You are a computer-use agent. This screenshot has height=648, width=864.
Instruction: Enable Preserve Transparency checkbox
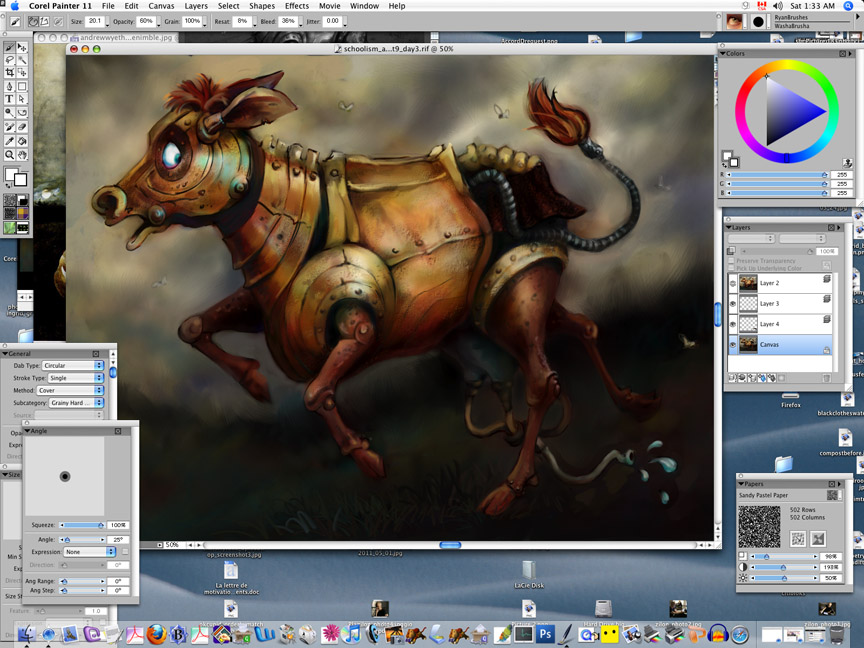pyautogui.click(x=731, y=261)
